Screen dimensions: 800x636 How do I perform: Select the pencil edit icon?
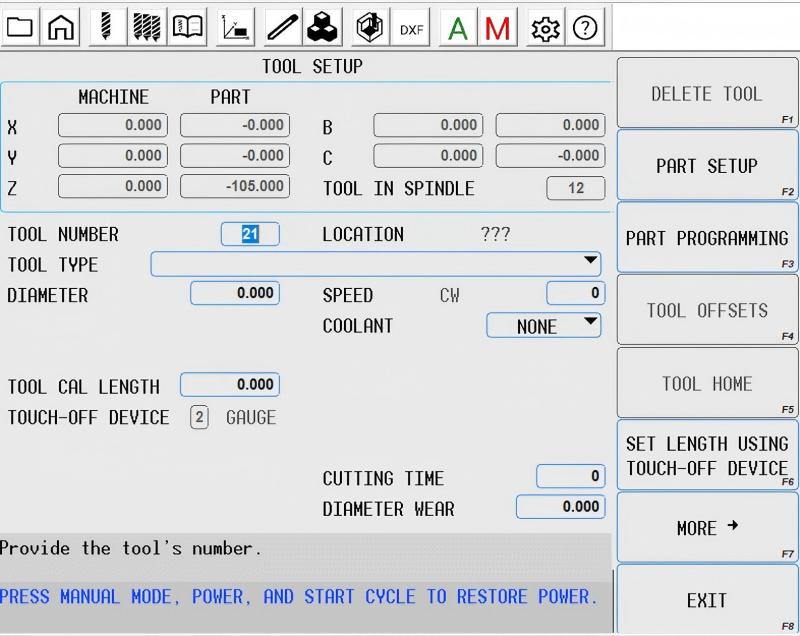click(x=281, y=27)
